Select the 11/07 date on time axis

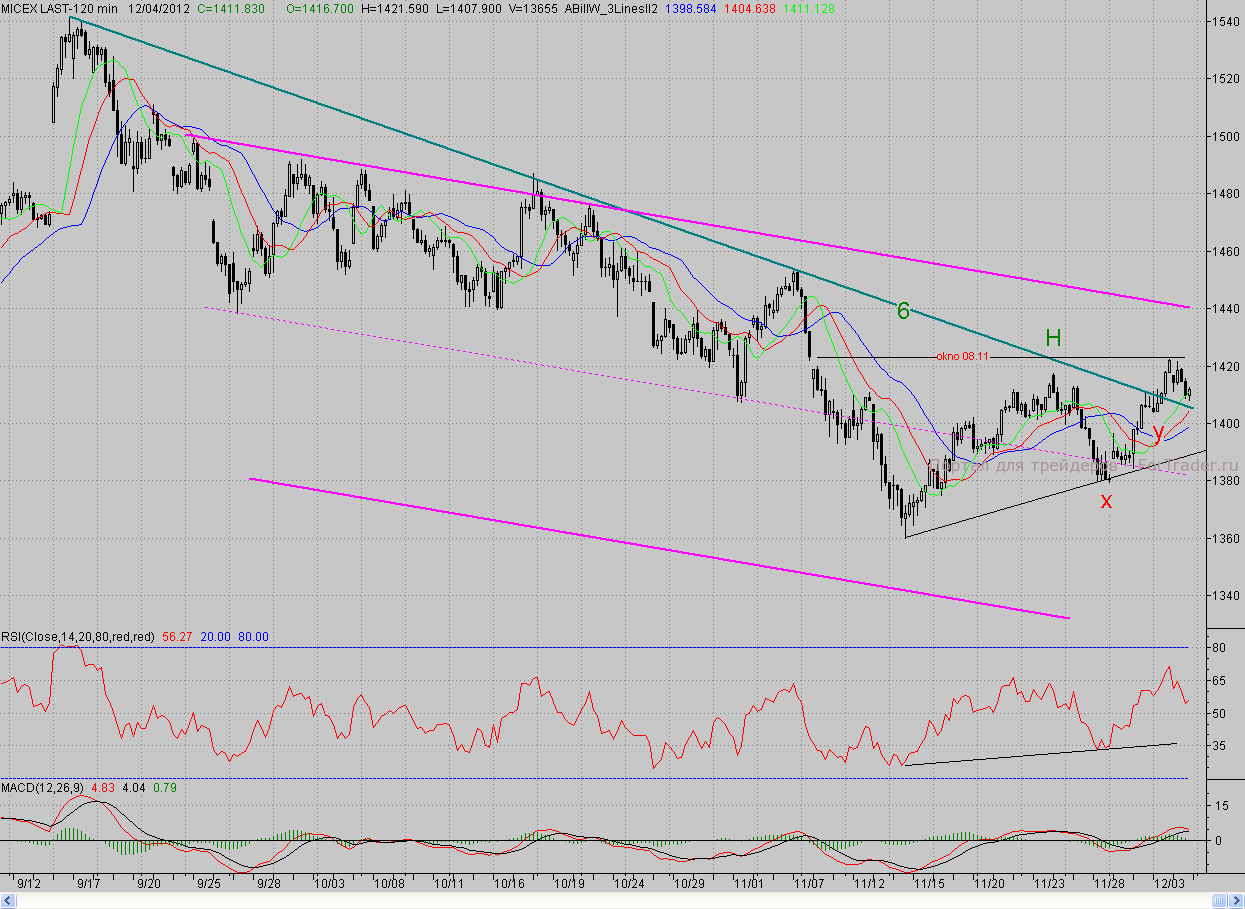808,884
